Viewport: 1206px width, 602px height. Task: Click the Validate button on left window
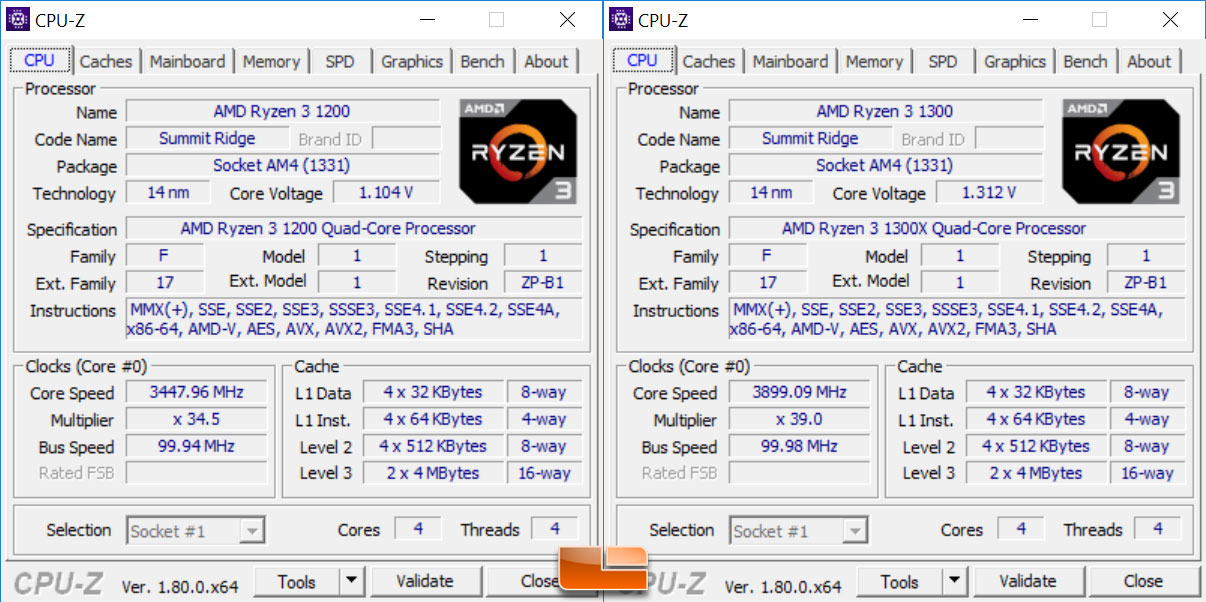click(426, 580)
